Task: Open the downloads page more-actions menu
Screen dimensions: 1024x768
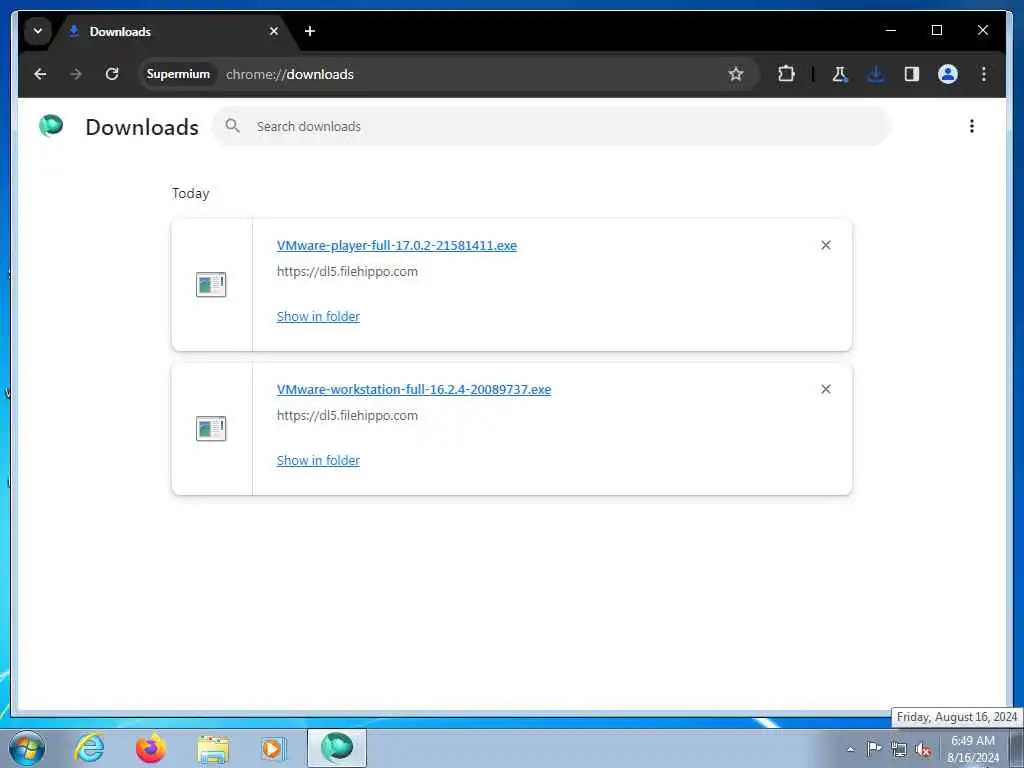Action: pyautogui.click(x=972, y=126)
